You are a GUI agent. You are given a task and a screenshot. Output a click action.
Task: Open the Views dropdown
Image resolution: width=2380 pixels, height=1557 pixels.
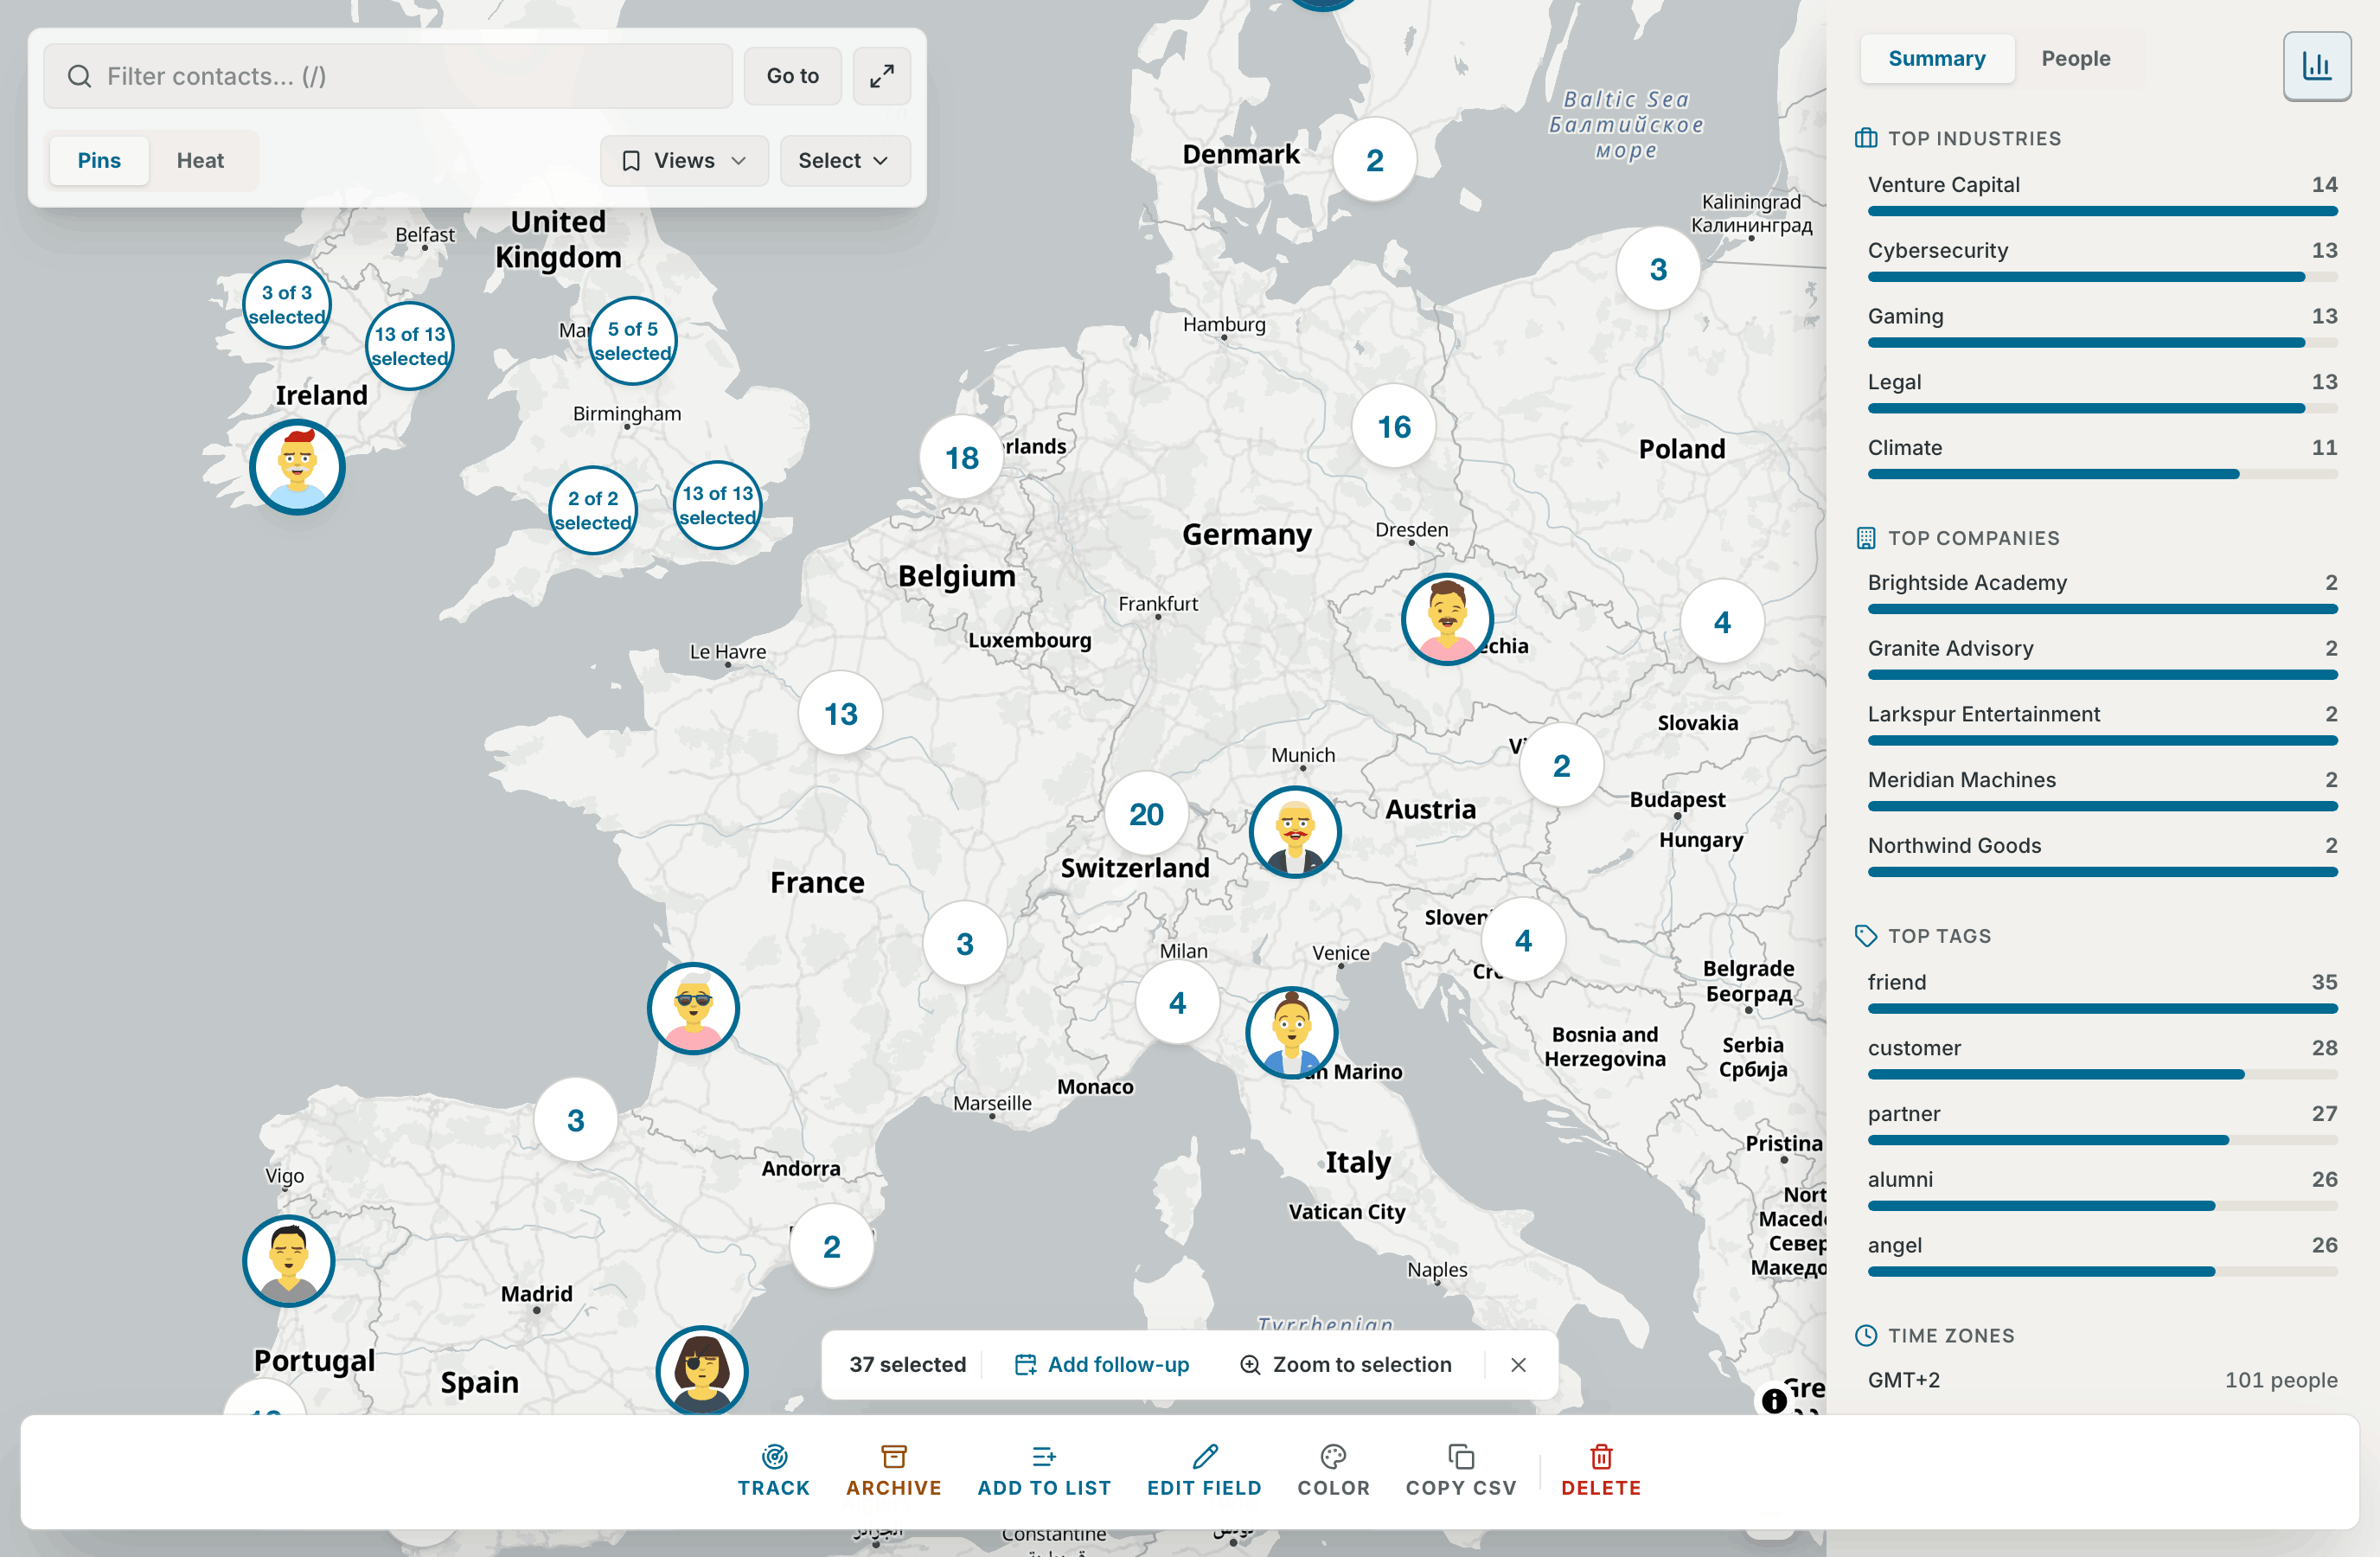pyautogui.click(x=684, y=160)
